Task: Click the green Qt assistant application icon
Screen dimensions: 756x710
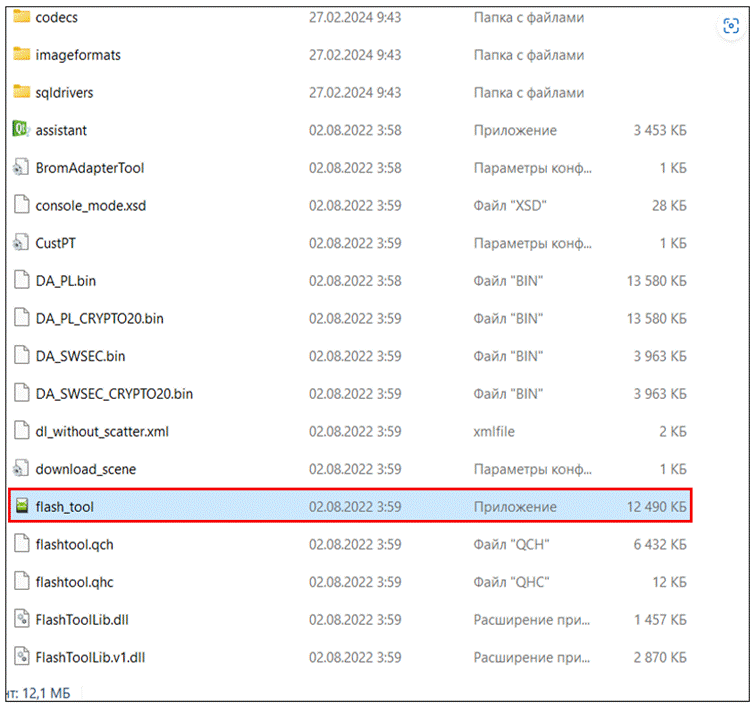Action: 21,129
